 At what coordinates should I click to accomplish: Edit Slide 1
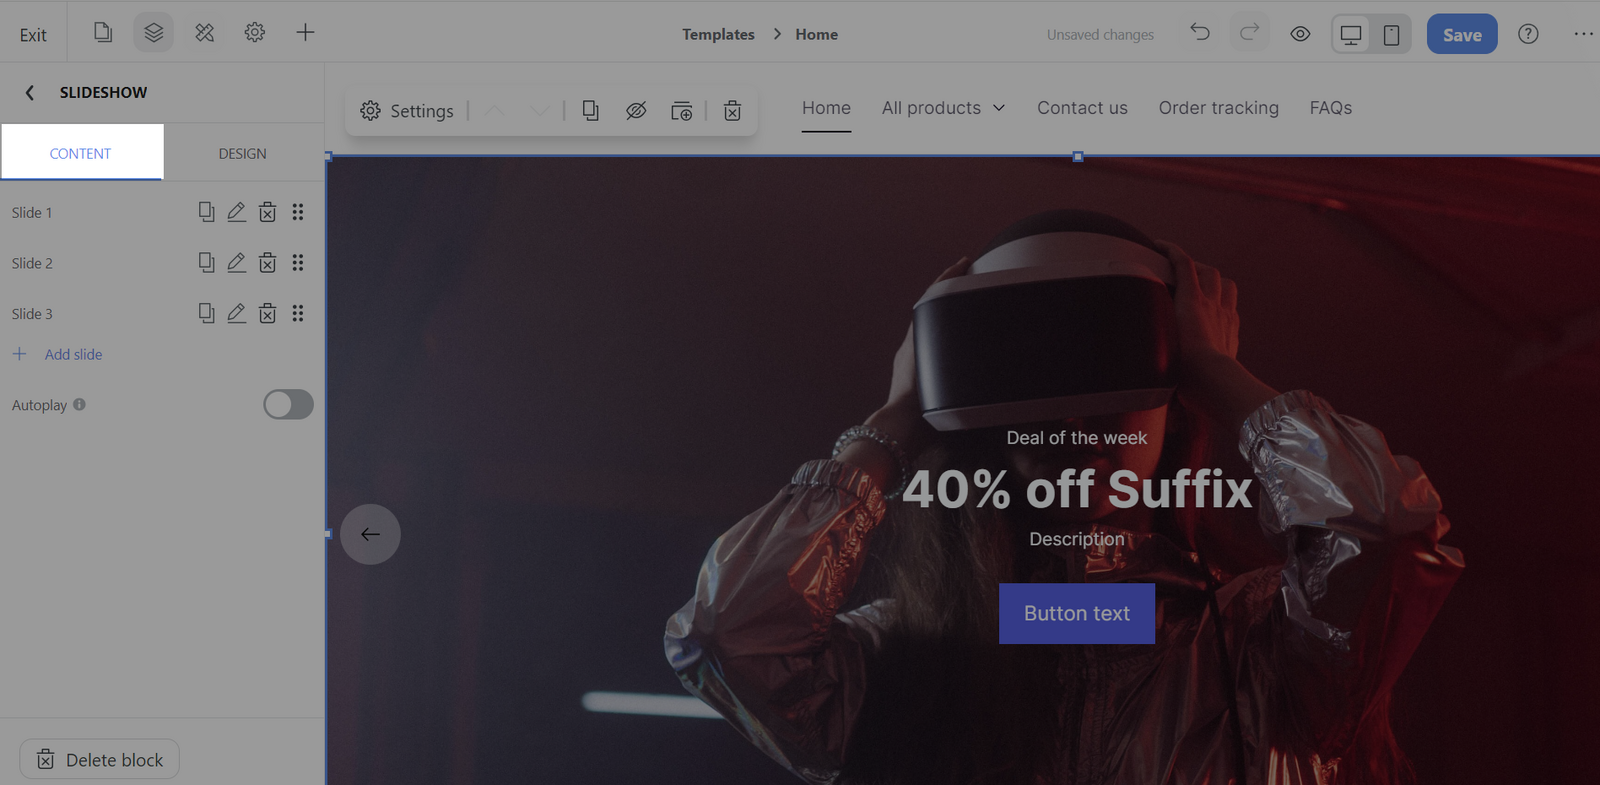[236, 212]
